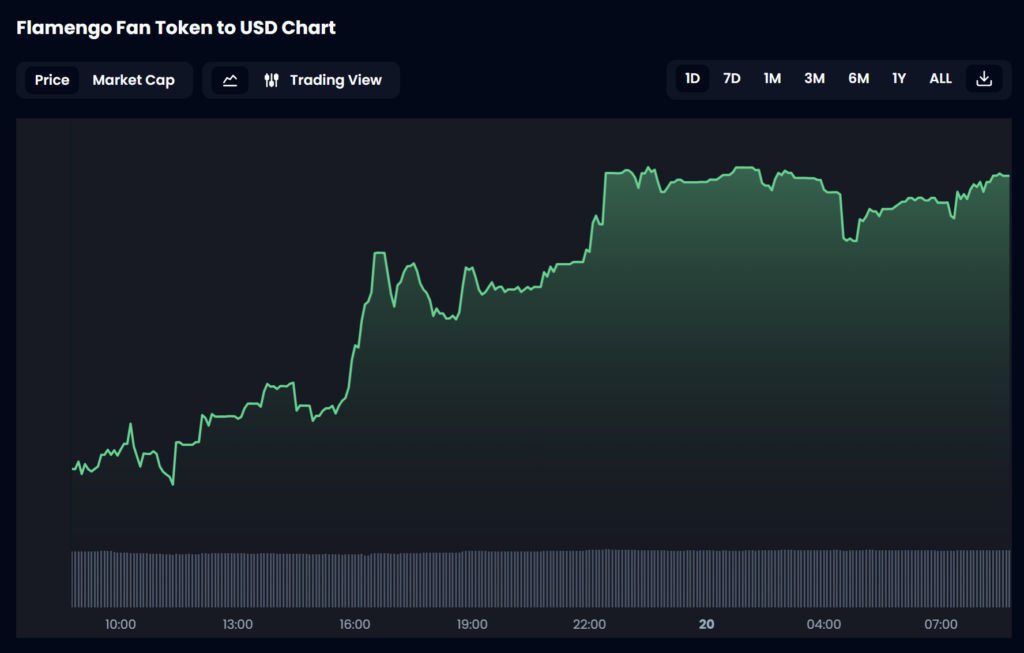
Task: Select the 1M time range
Action: pyautogui.click(x=772, y=79)
